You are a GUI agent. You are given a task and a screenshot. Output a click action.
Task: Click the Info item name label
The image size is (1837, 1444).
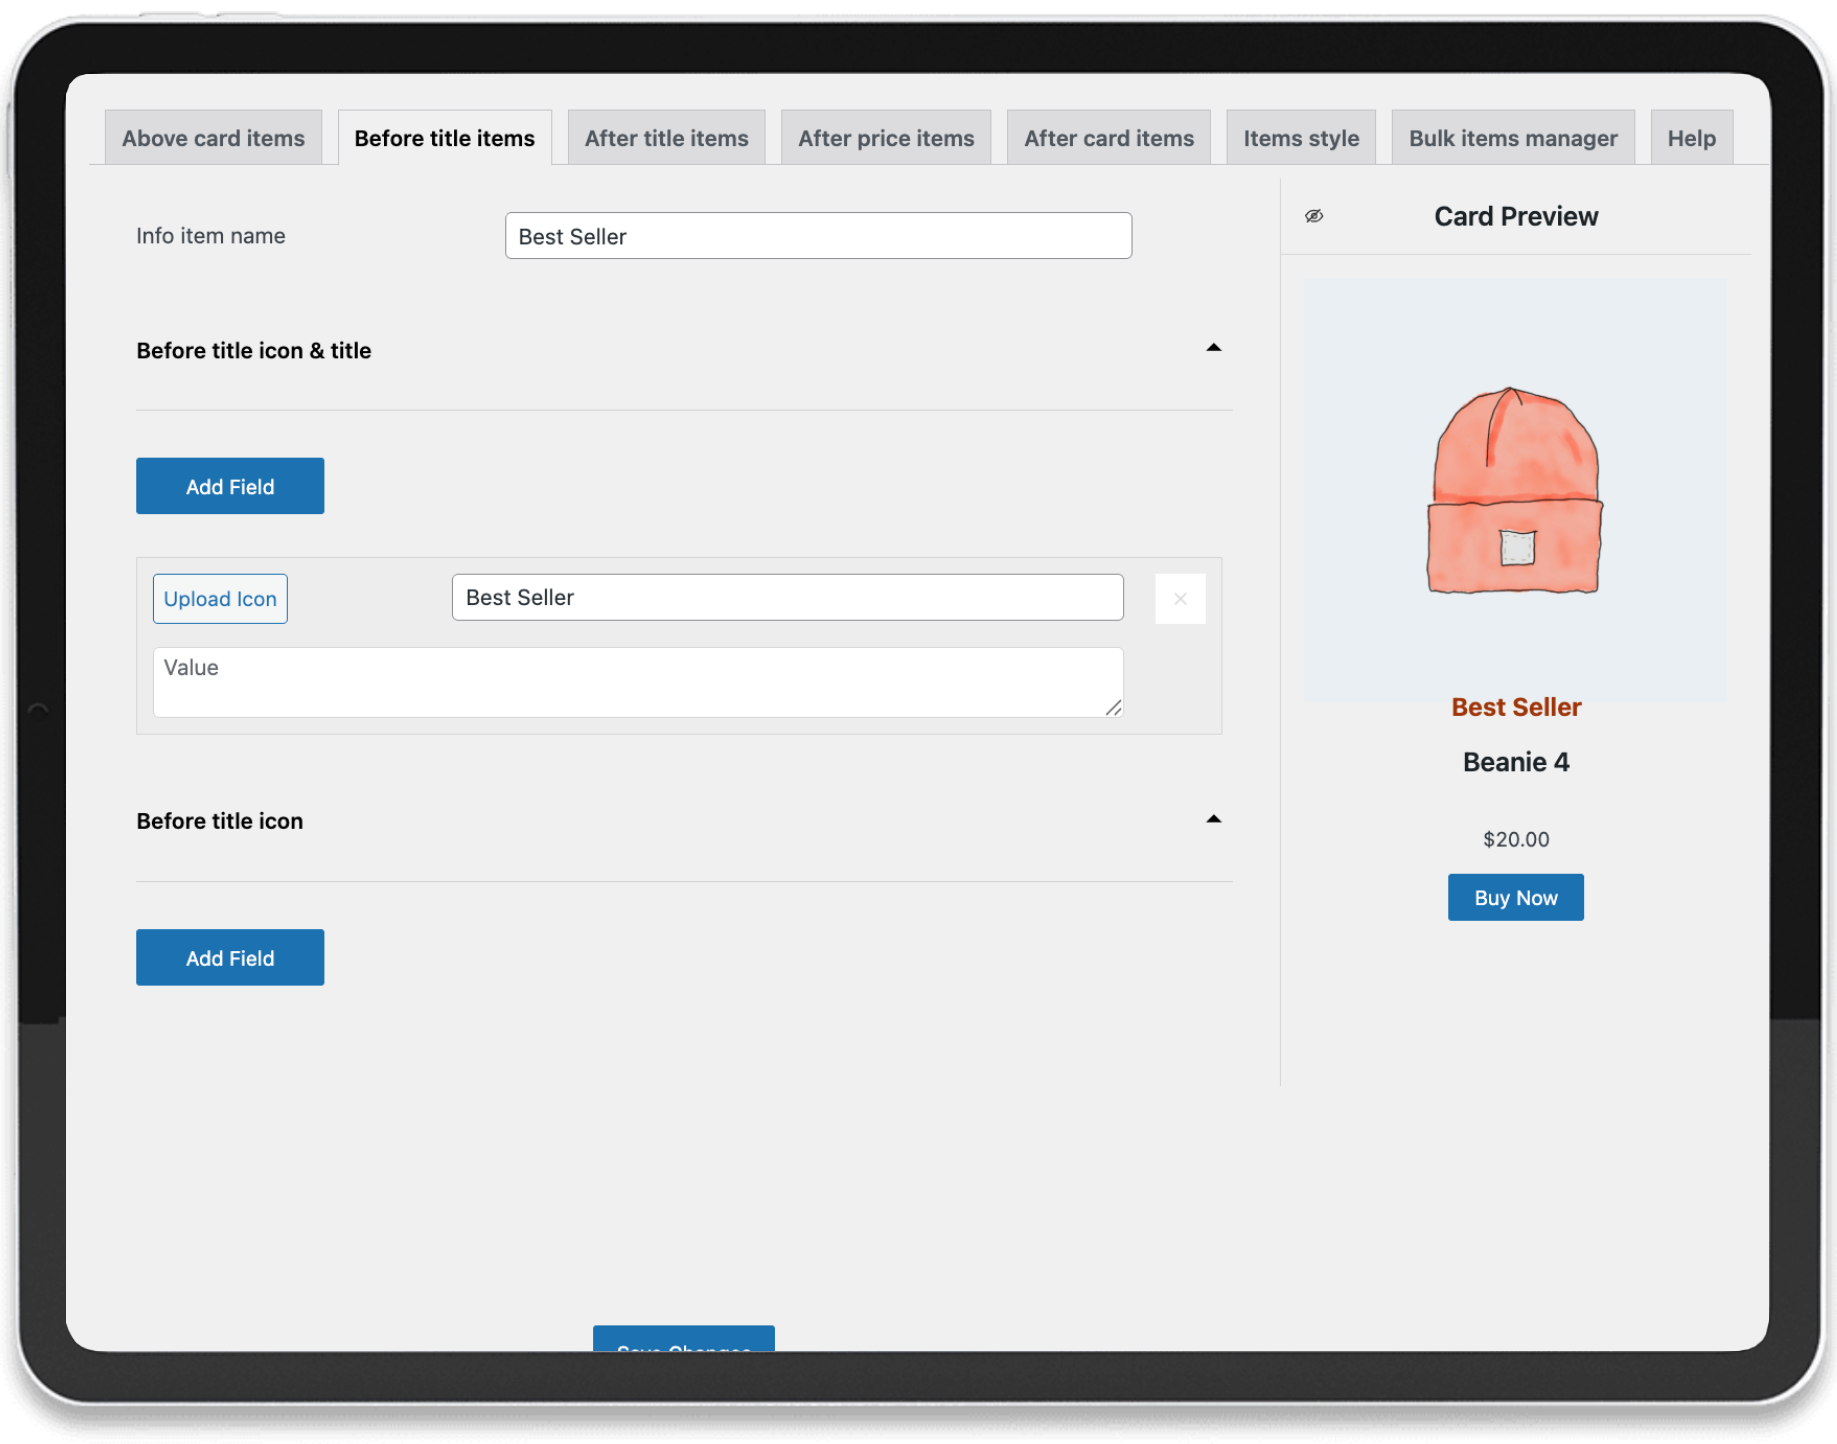(211, 236)
